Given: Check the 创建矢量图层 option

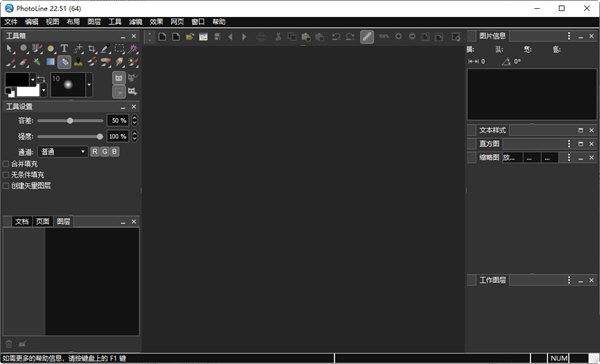Looking at the screenshot, I should (6, 186).
